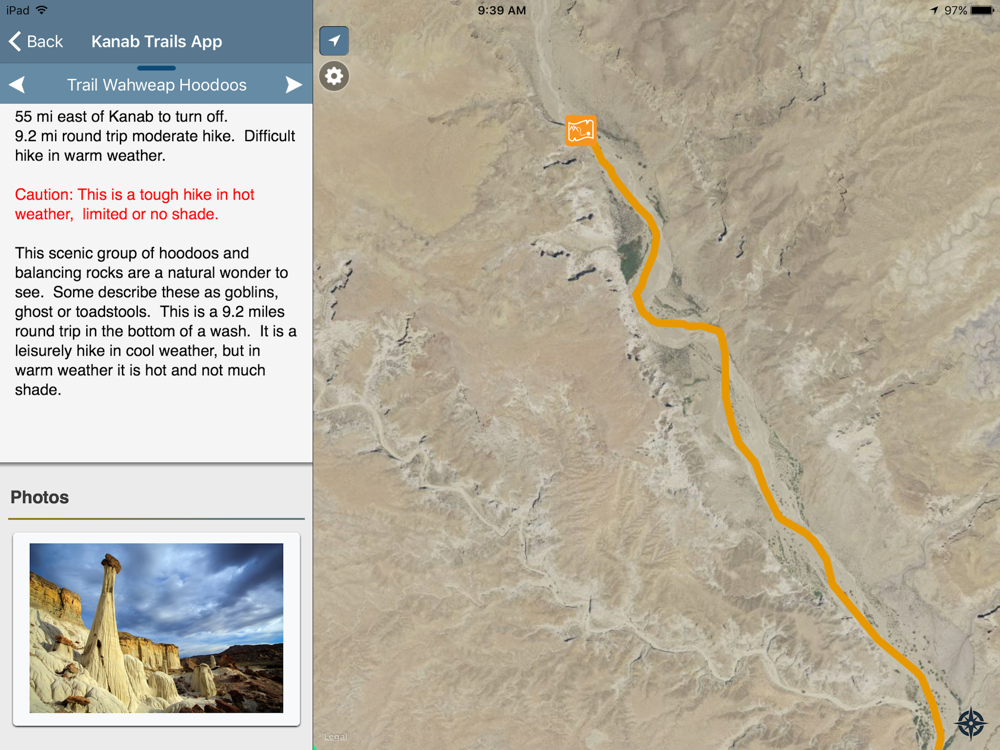Open the hoodoo photo thumbnail
Screen dimensions: 1000x750
tap(156, 628)
